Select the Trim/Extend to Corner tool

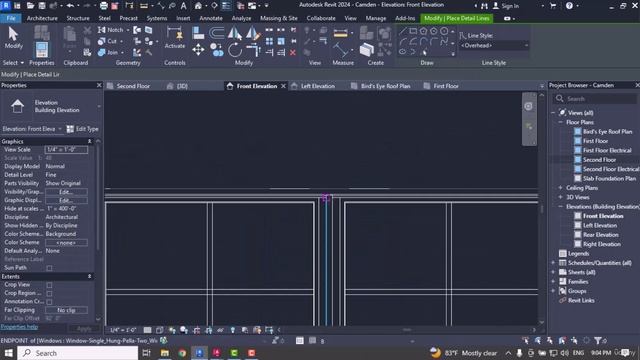point(253,50)
